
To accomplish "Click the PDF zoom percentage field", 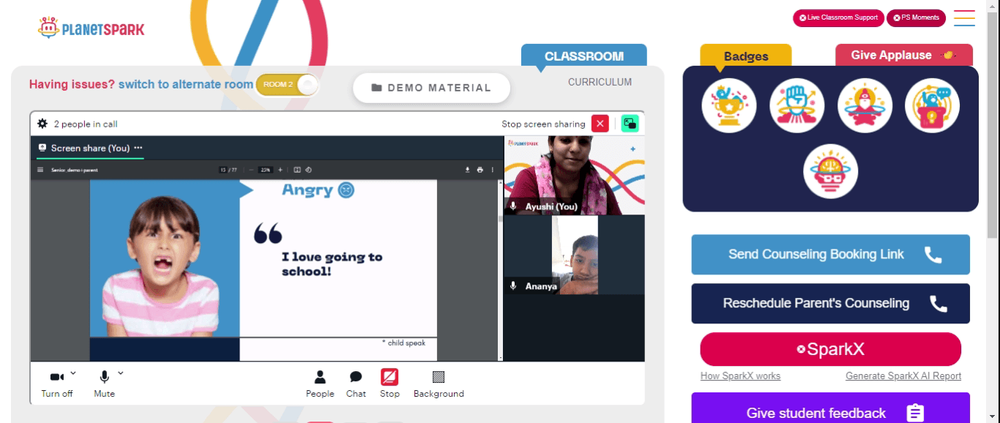I will 266,170.
